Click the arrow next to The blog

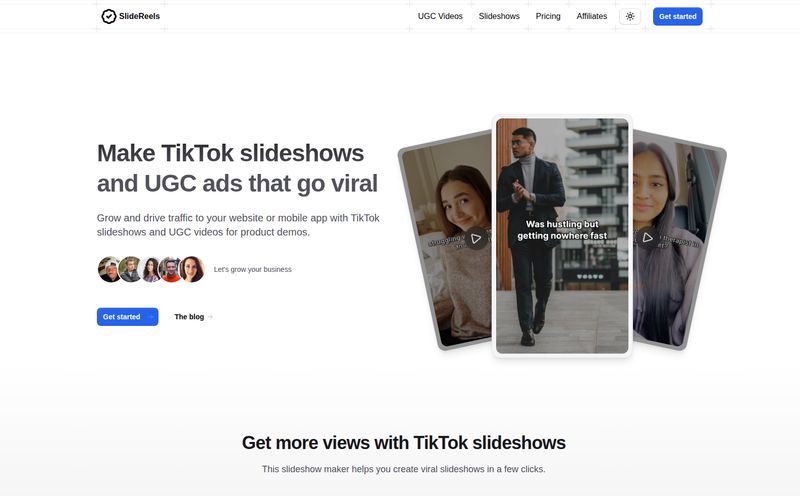point(210,317)
